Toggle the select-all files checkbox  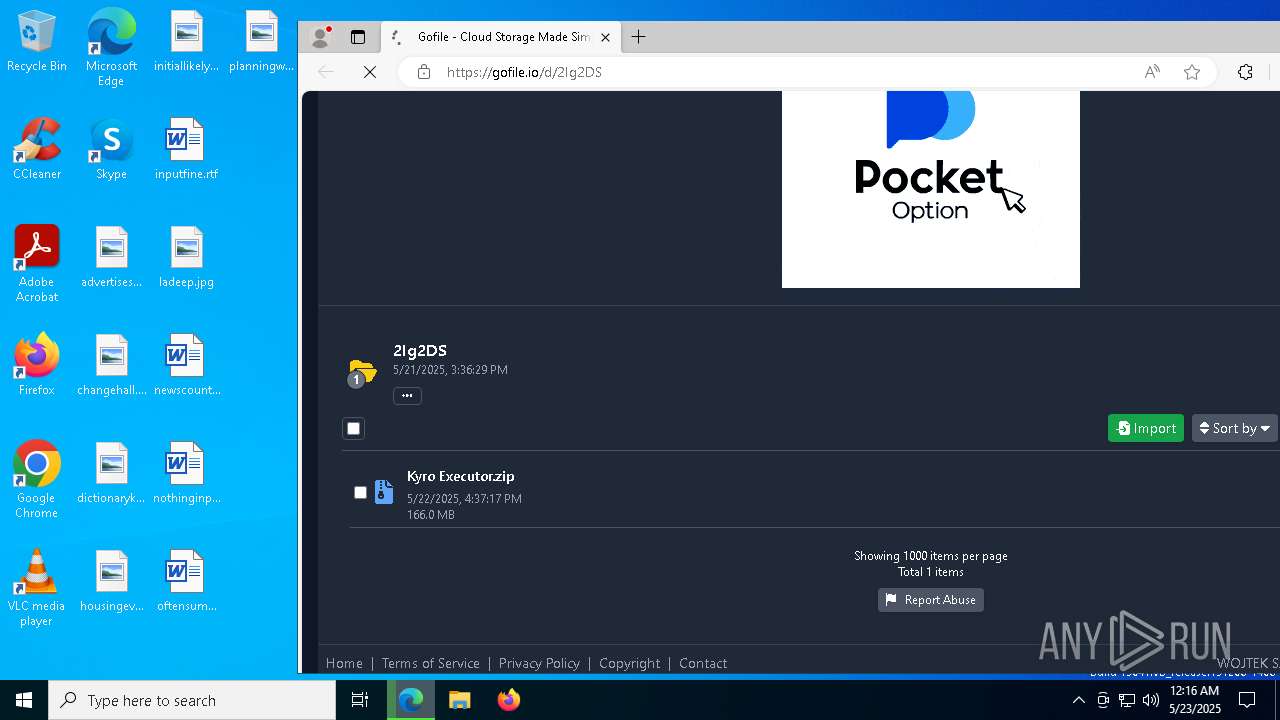coord(353,428)
